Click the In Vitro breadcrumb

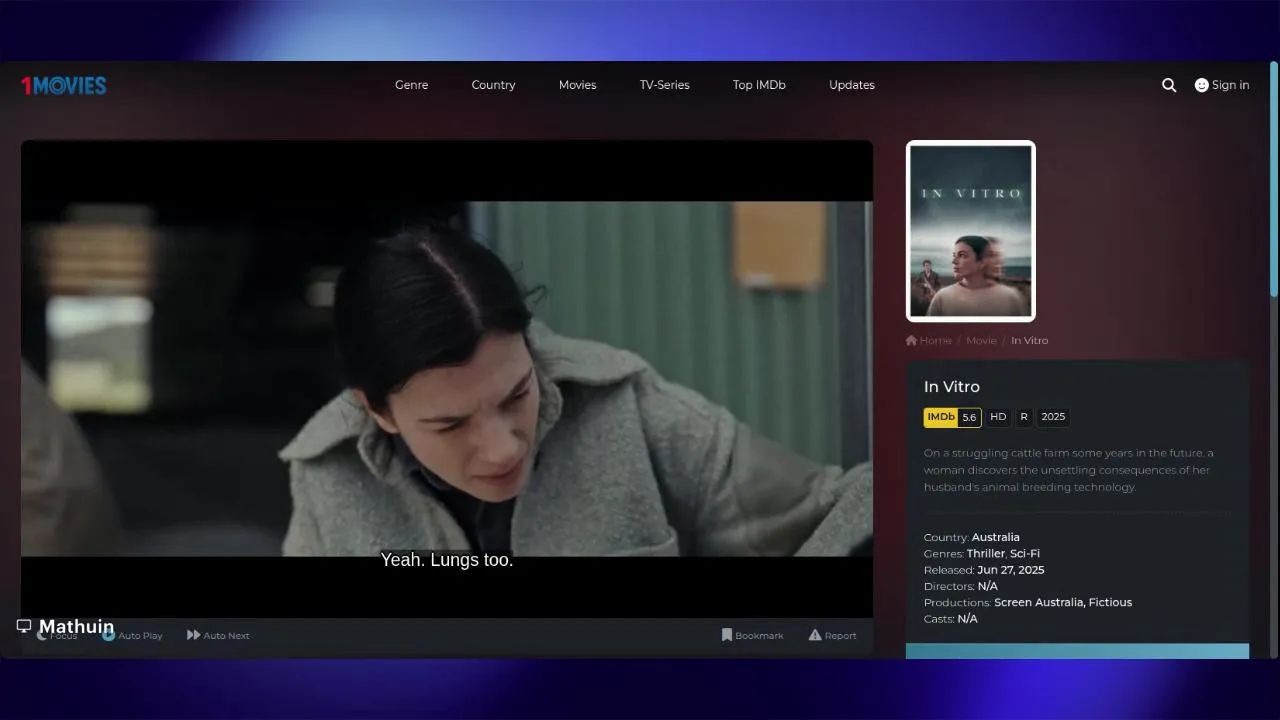click(1030, 340)
